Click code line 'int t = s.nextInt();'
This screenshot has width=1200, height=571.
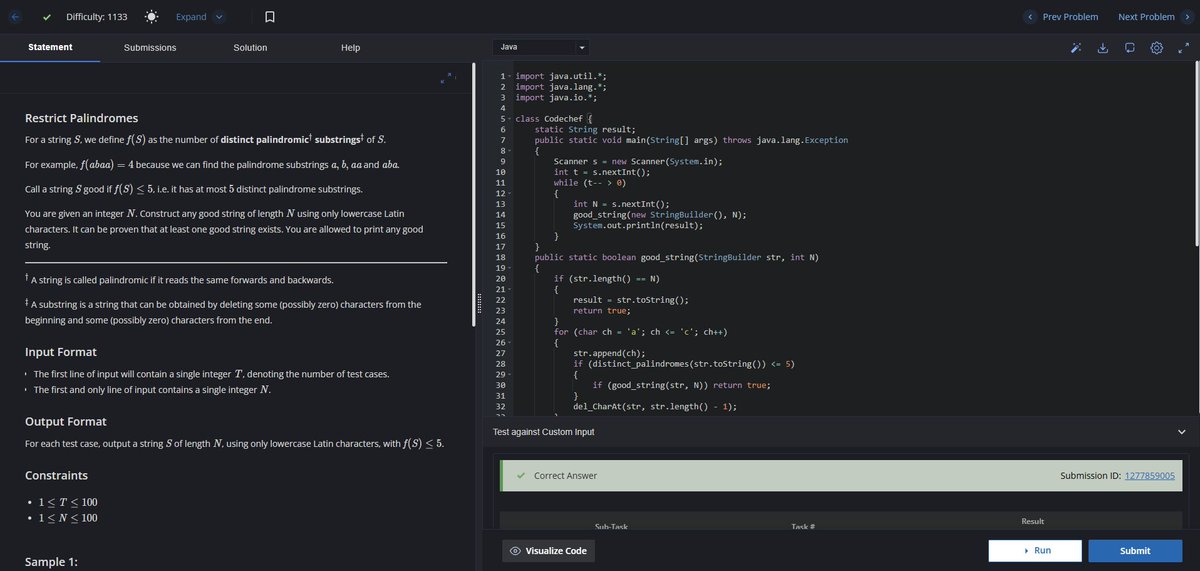(601, 172)
